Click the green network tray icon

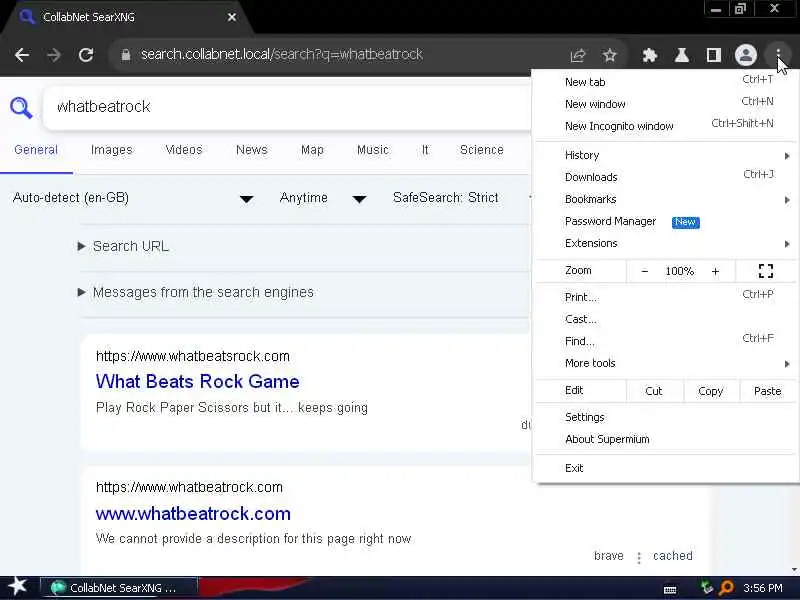click(x=707, y=588)
